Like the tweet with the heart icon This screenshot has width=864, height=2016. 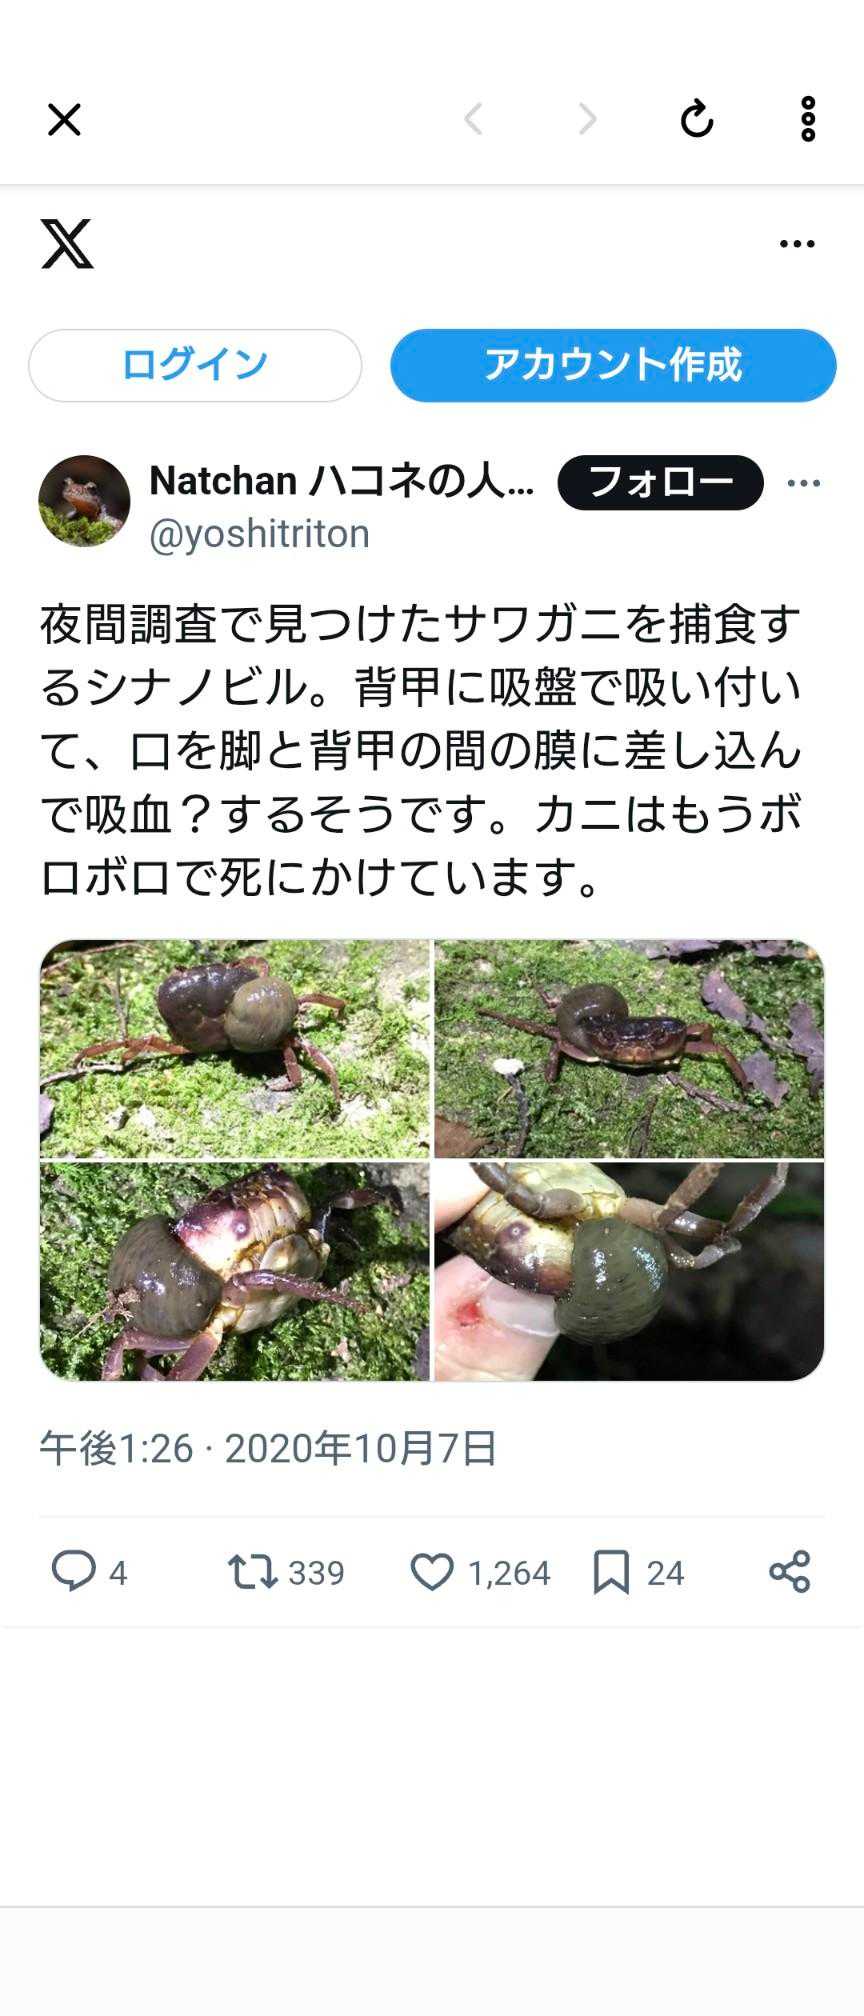(x=432, y=1572)
